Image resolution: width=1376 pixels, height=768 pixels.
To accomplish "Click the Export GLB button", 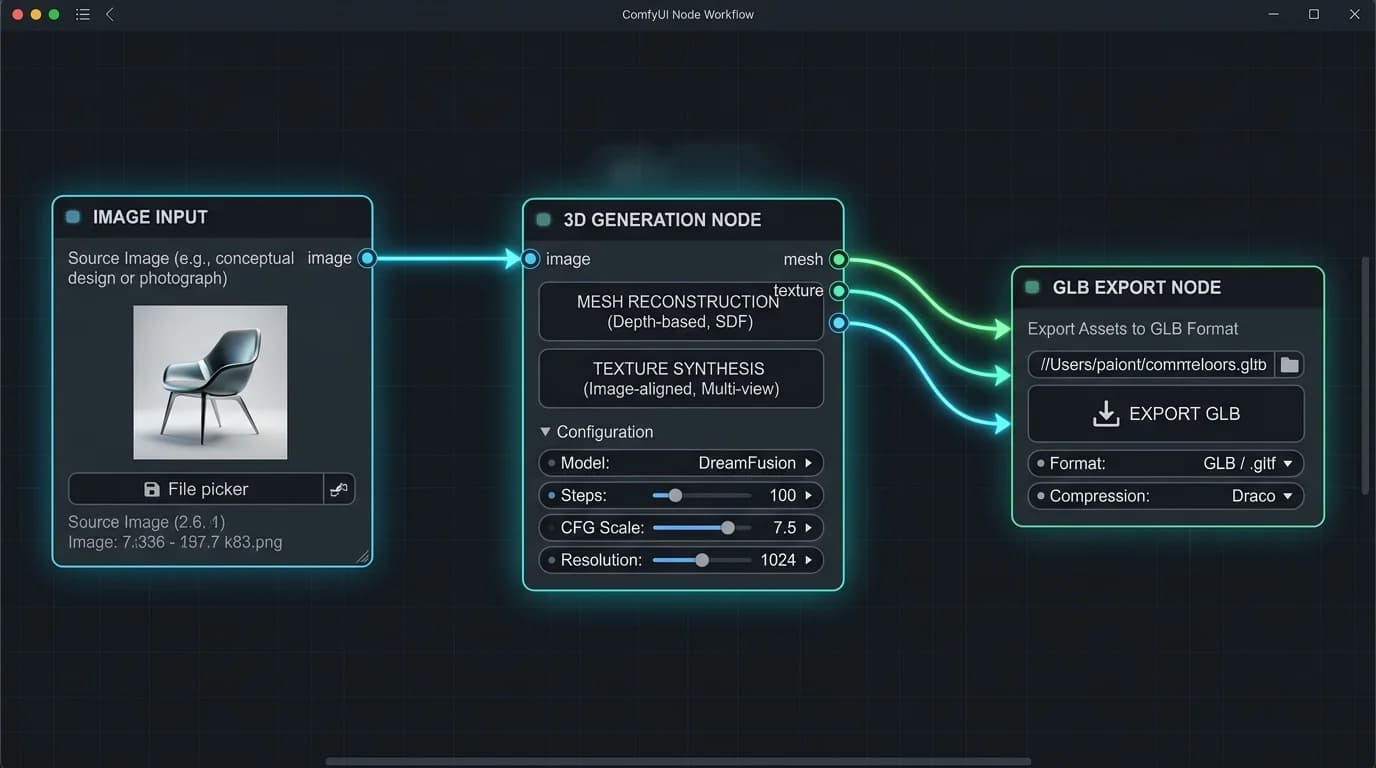I will (1166, 414).
